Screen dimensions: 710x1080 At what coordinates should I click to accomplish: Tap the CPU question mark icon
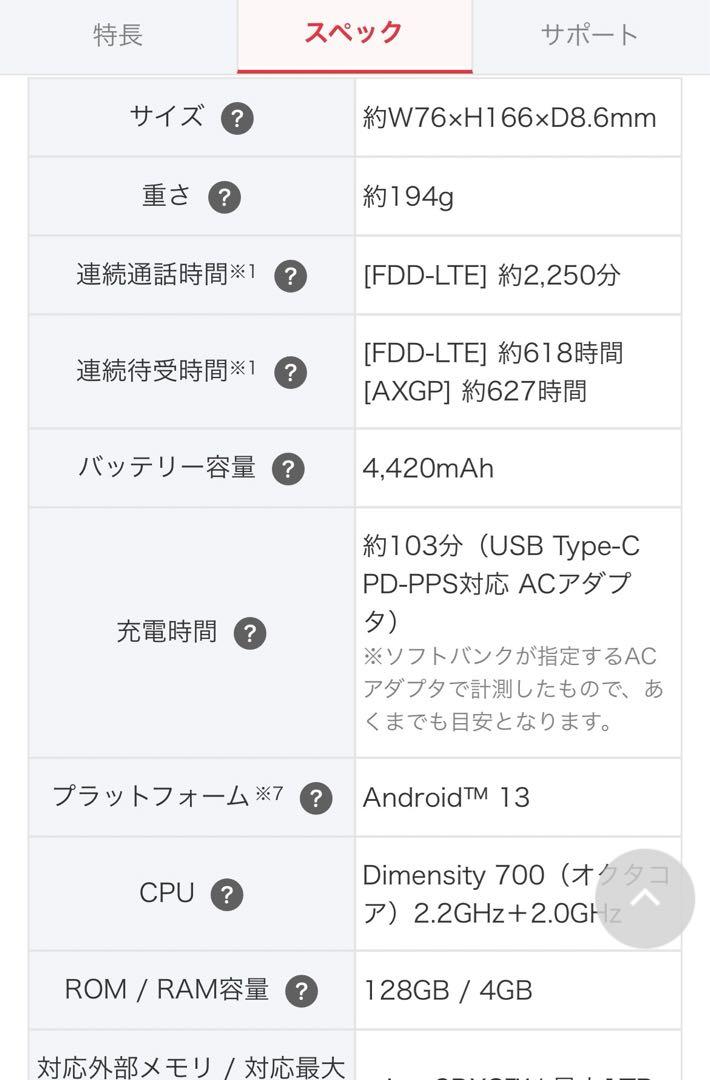(x=227, y=895)
